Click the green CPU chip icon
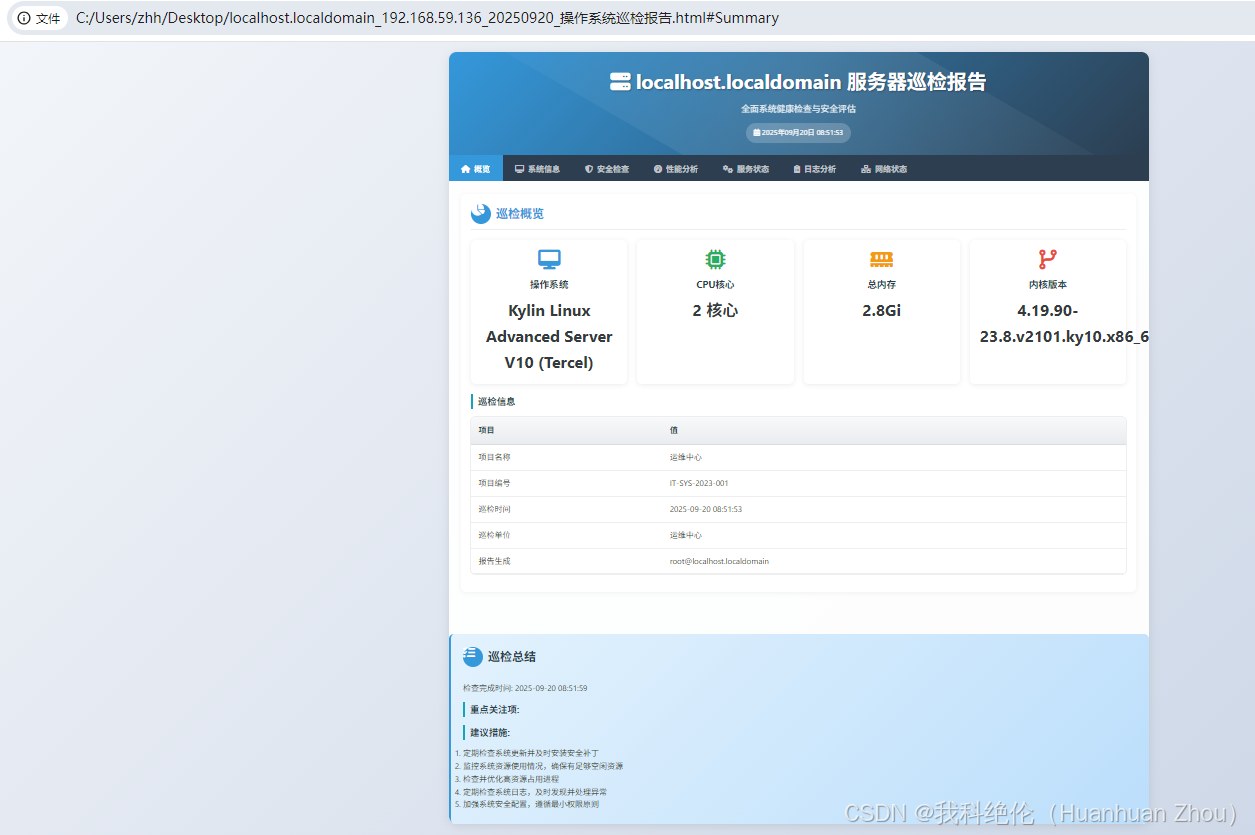 (715, 260)
